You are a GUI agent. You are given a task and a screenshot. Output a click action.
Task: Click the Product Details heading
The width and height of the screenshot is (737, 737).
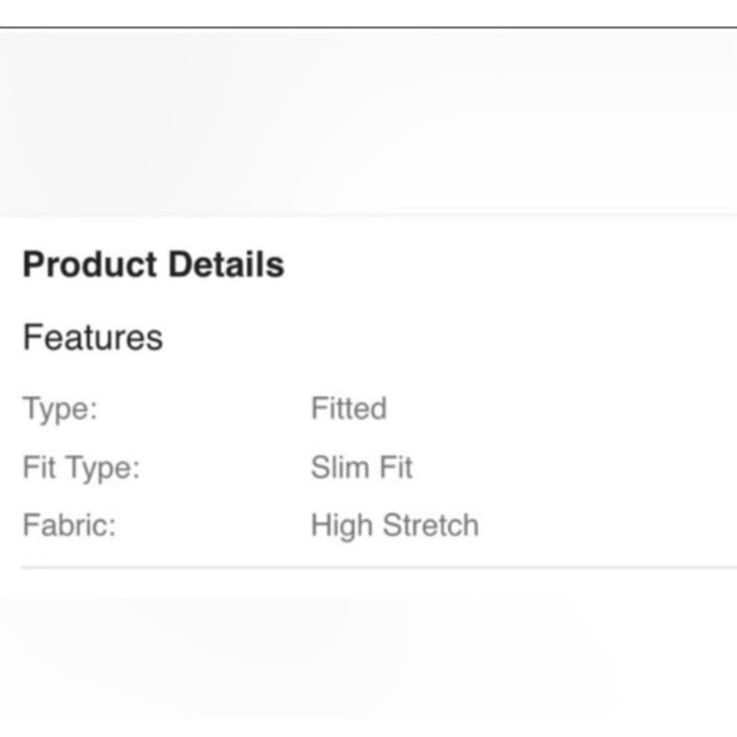point(153,264)
